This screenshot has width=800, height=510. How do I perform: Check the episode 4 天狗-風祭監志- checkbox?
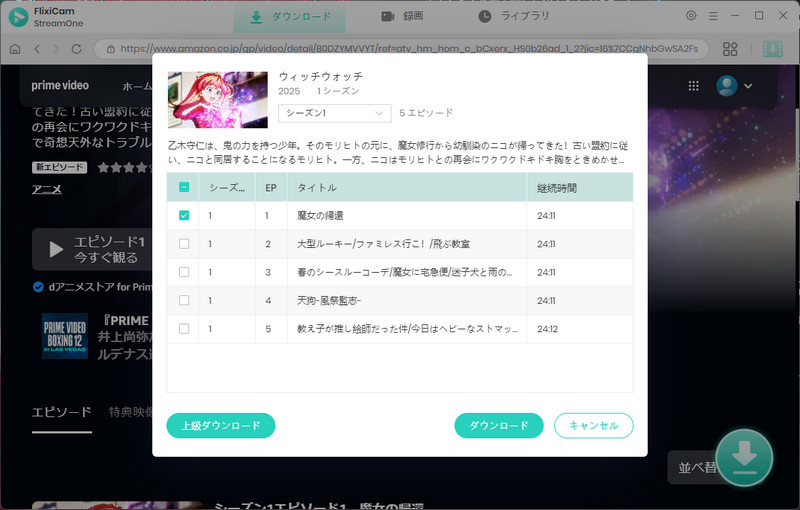click(184, 300)
